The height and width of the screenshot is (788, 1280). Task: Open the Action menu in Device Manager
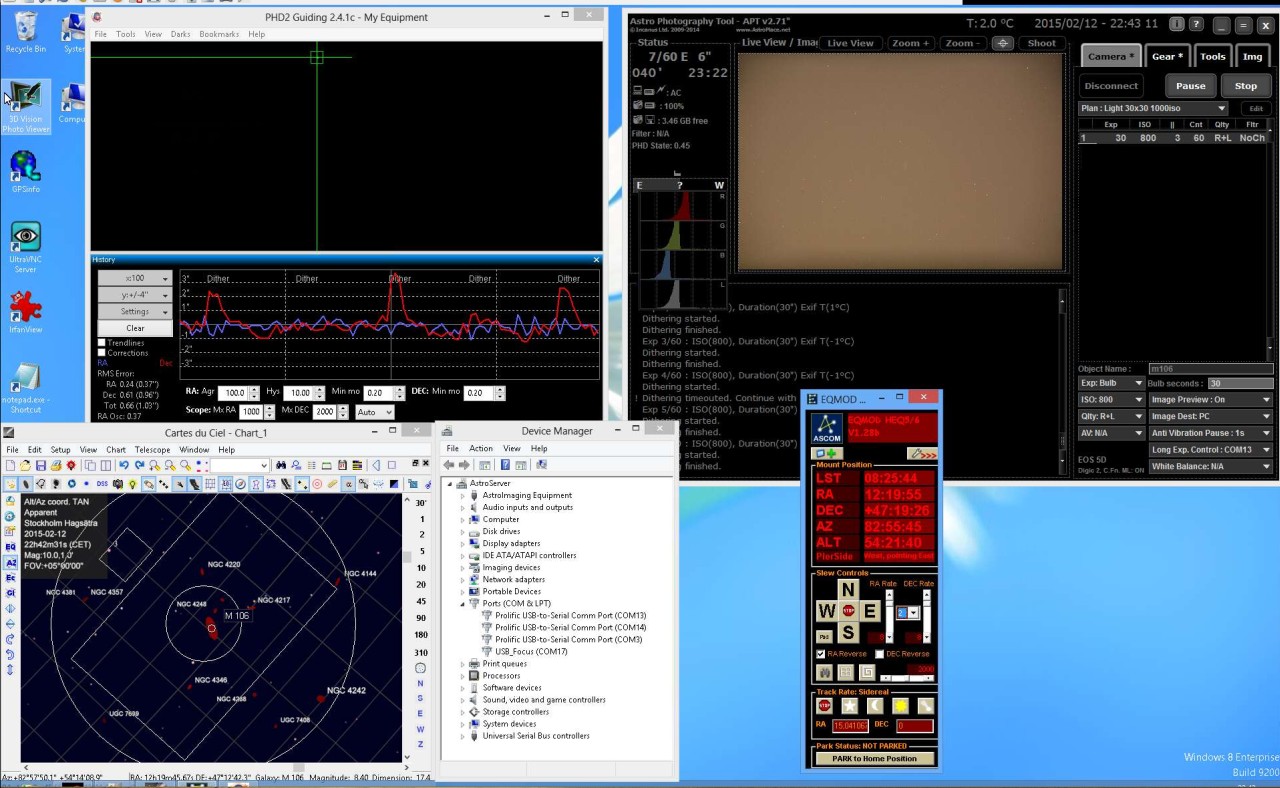pos(481,449)
